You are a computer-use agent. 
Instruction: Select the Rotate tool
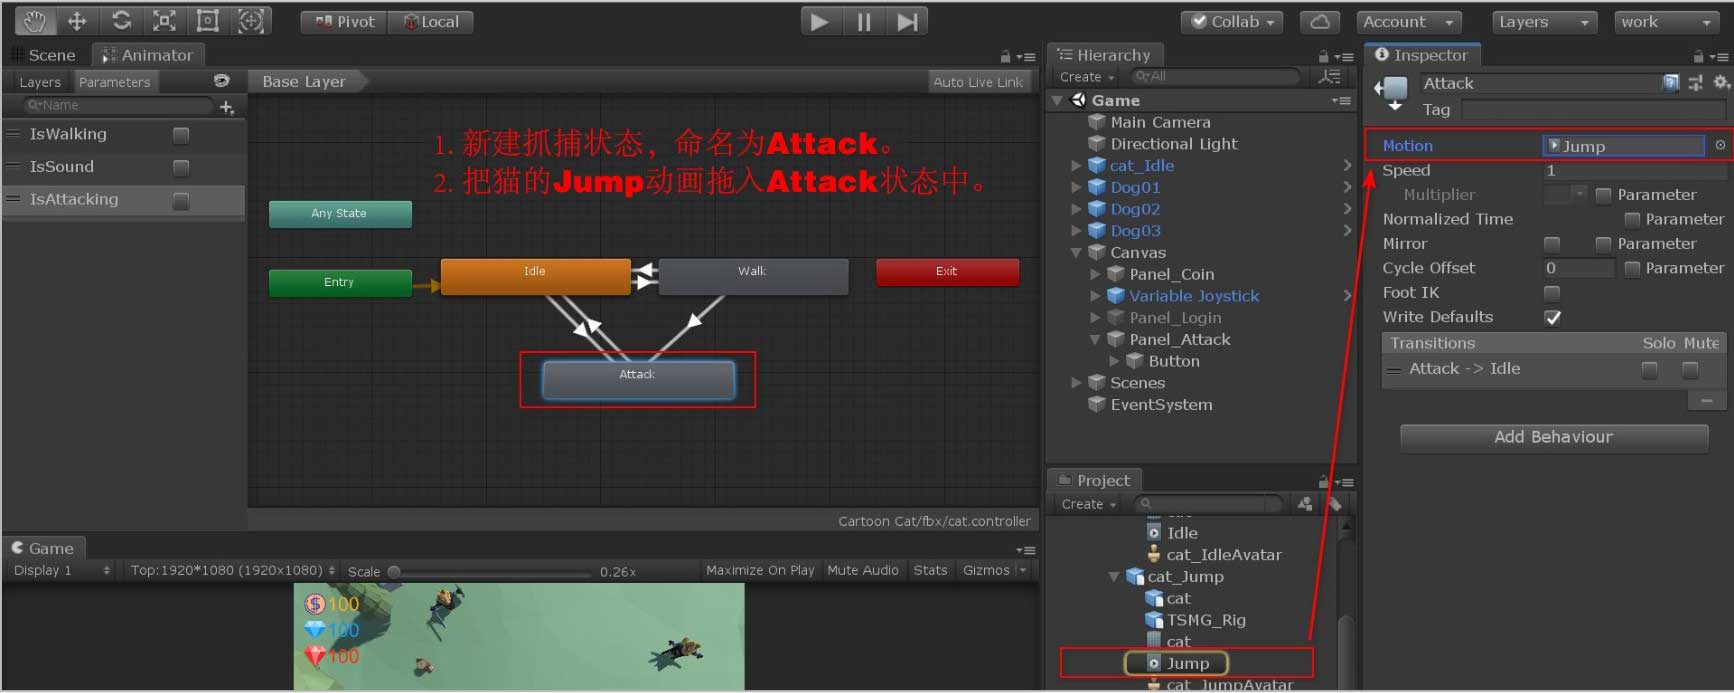(x=121, y=21)
